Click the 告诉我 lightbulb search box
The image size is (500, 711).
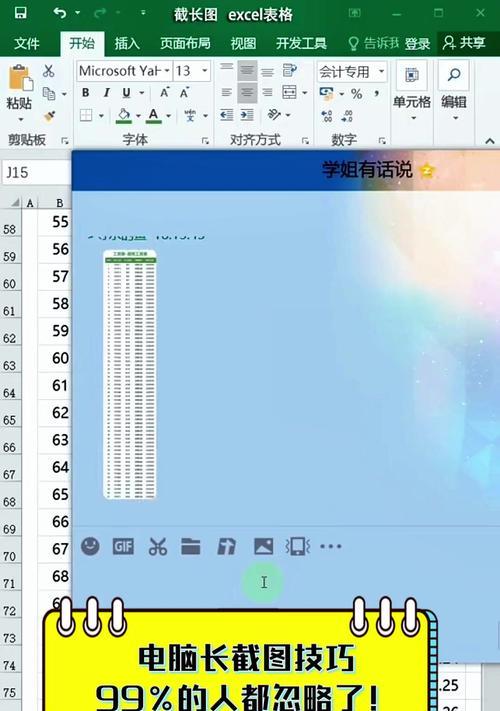point(374,44)
